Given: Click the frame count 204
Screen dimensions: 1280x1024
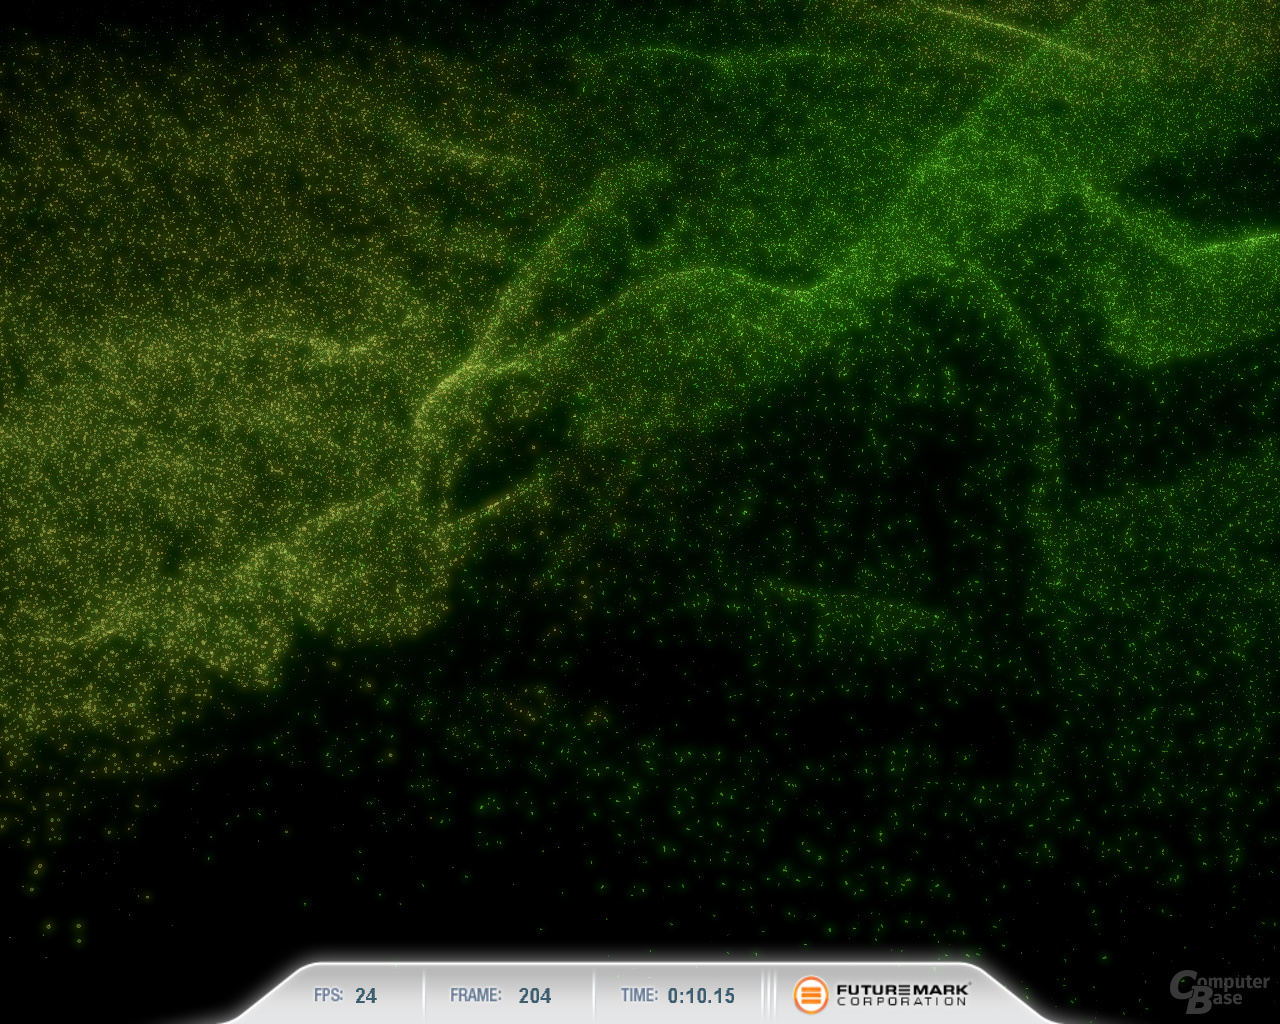Looking at the screenshot, I should (535, 996).
